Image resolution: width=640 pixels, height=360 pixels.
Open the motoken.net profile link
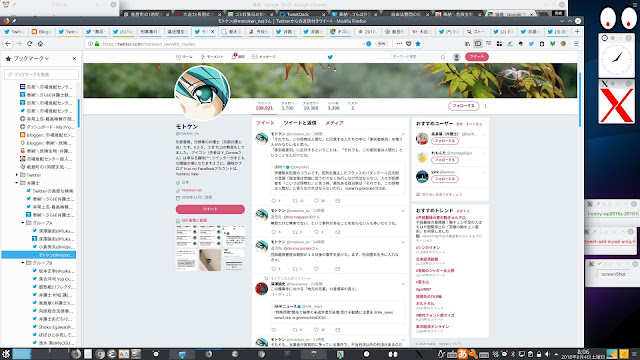(191, 190)
